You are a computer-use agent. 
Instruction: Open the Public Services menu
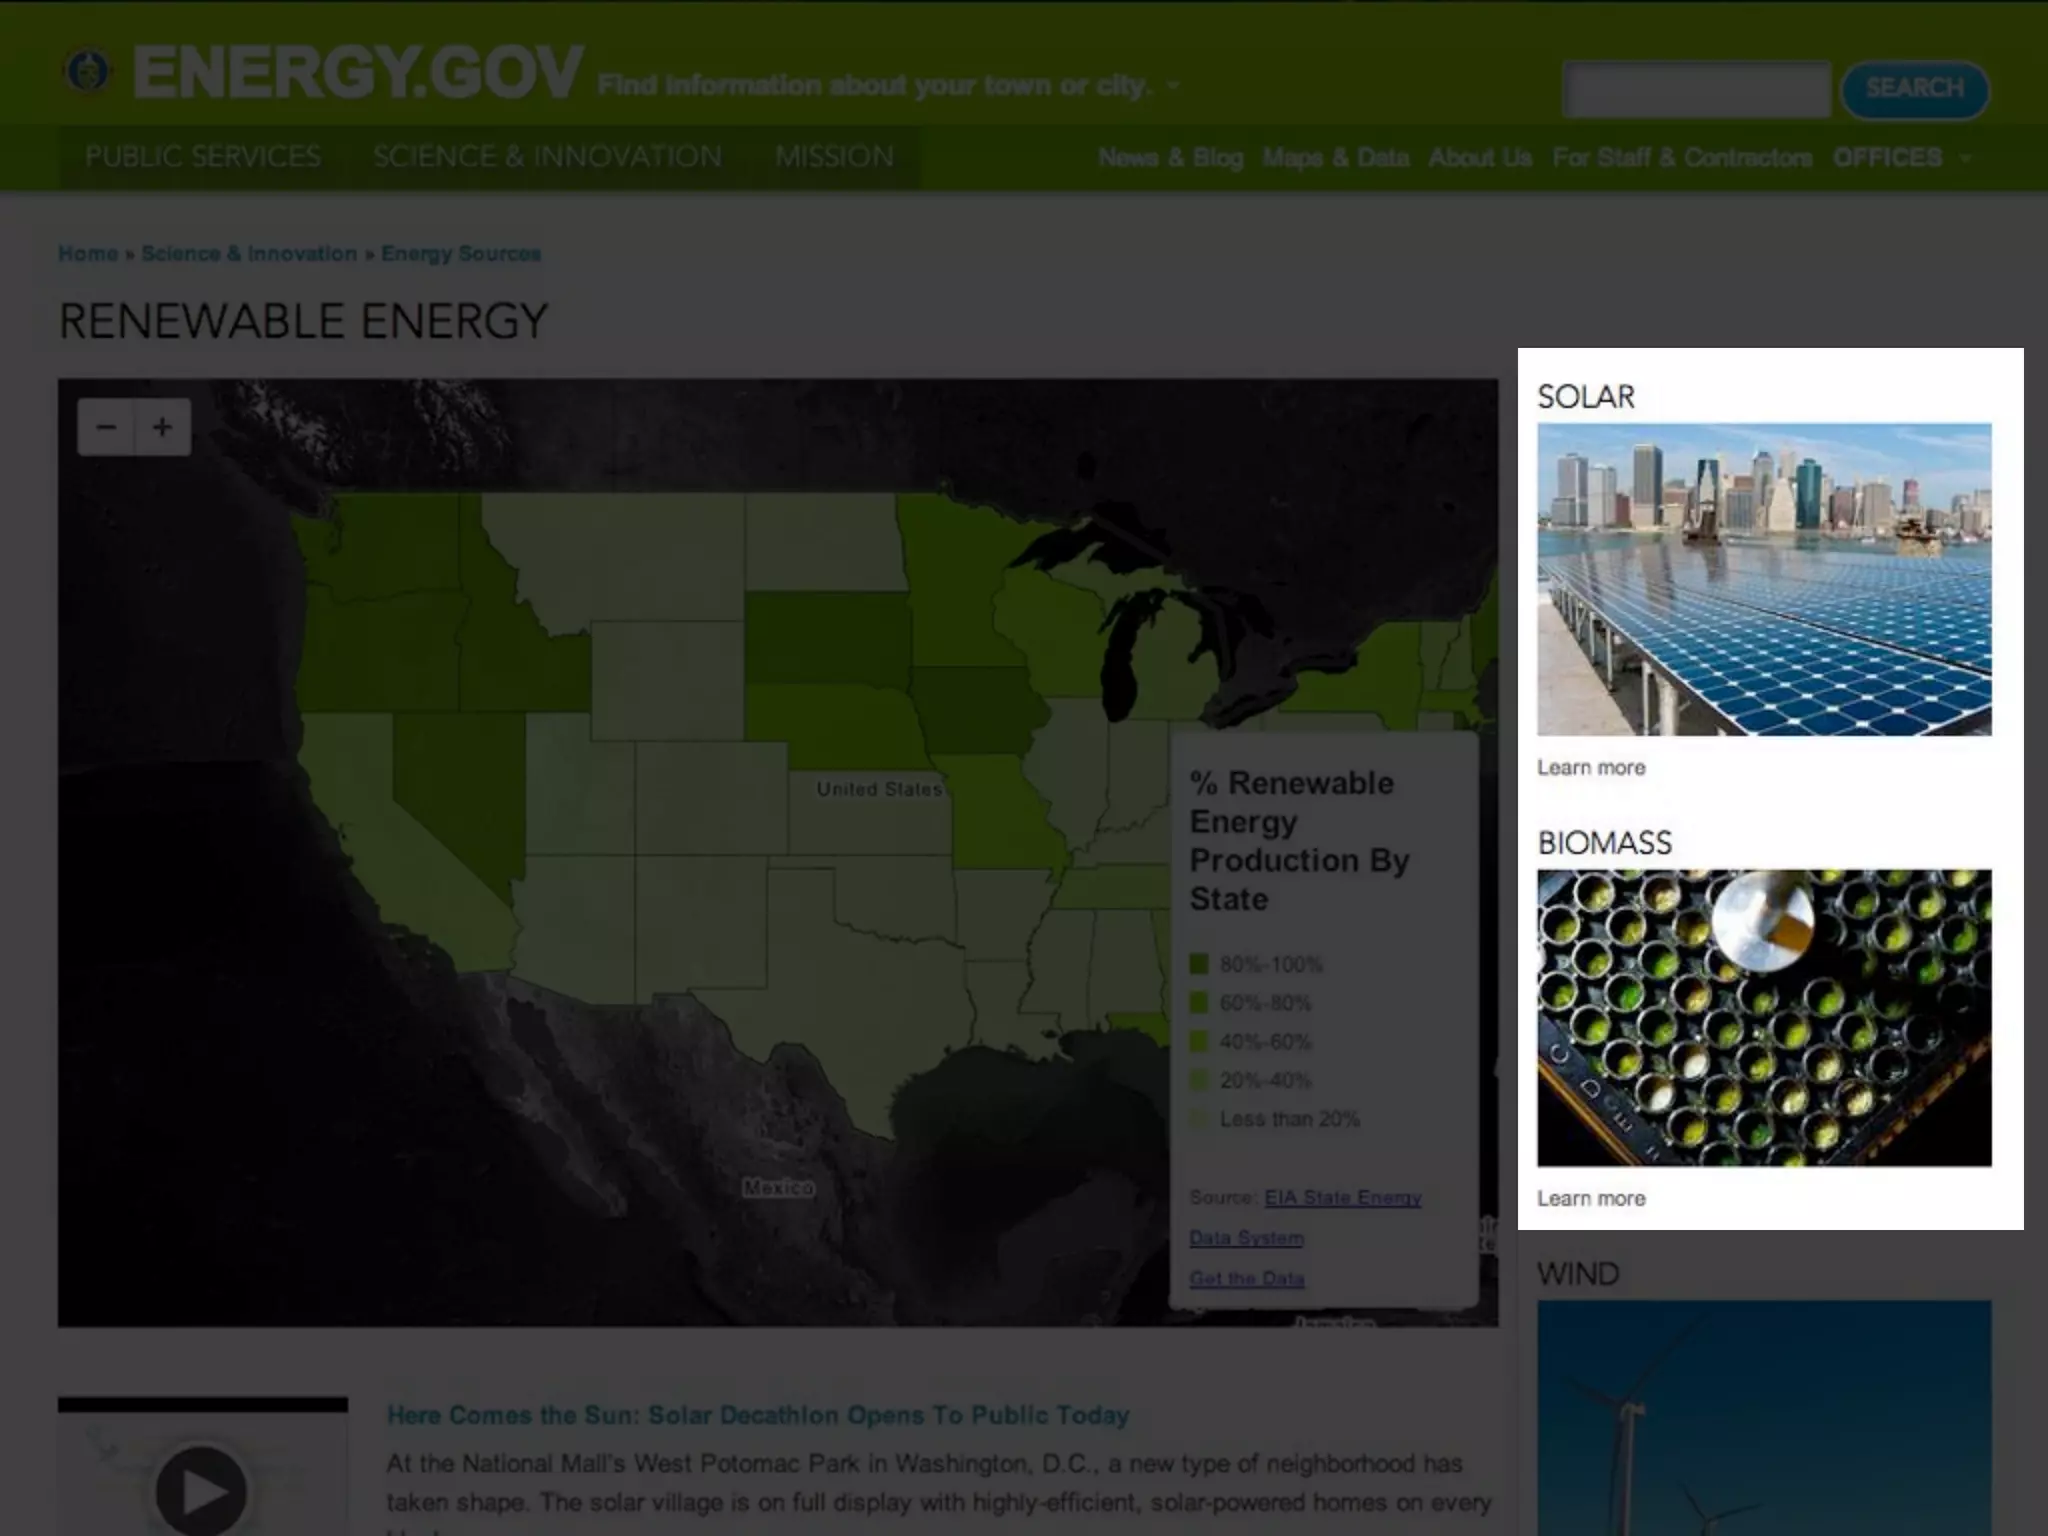point(203,157)
